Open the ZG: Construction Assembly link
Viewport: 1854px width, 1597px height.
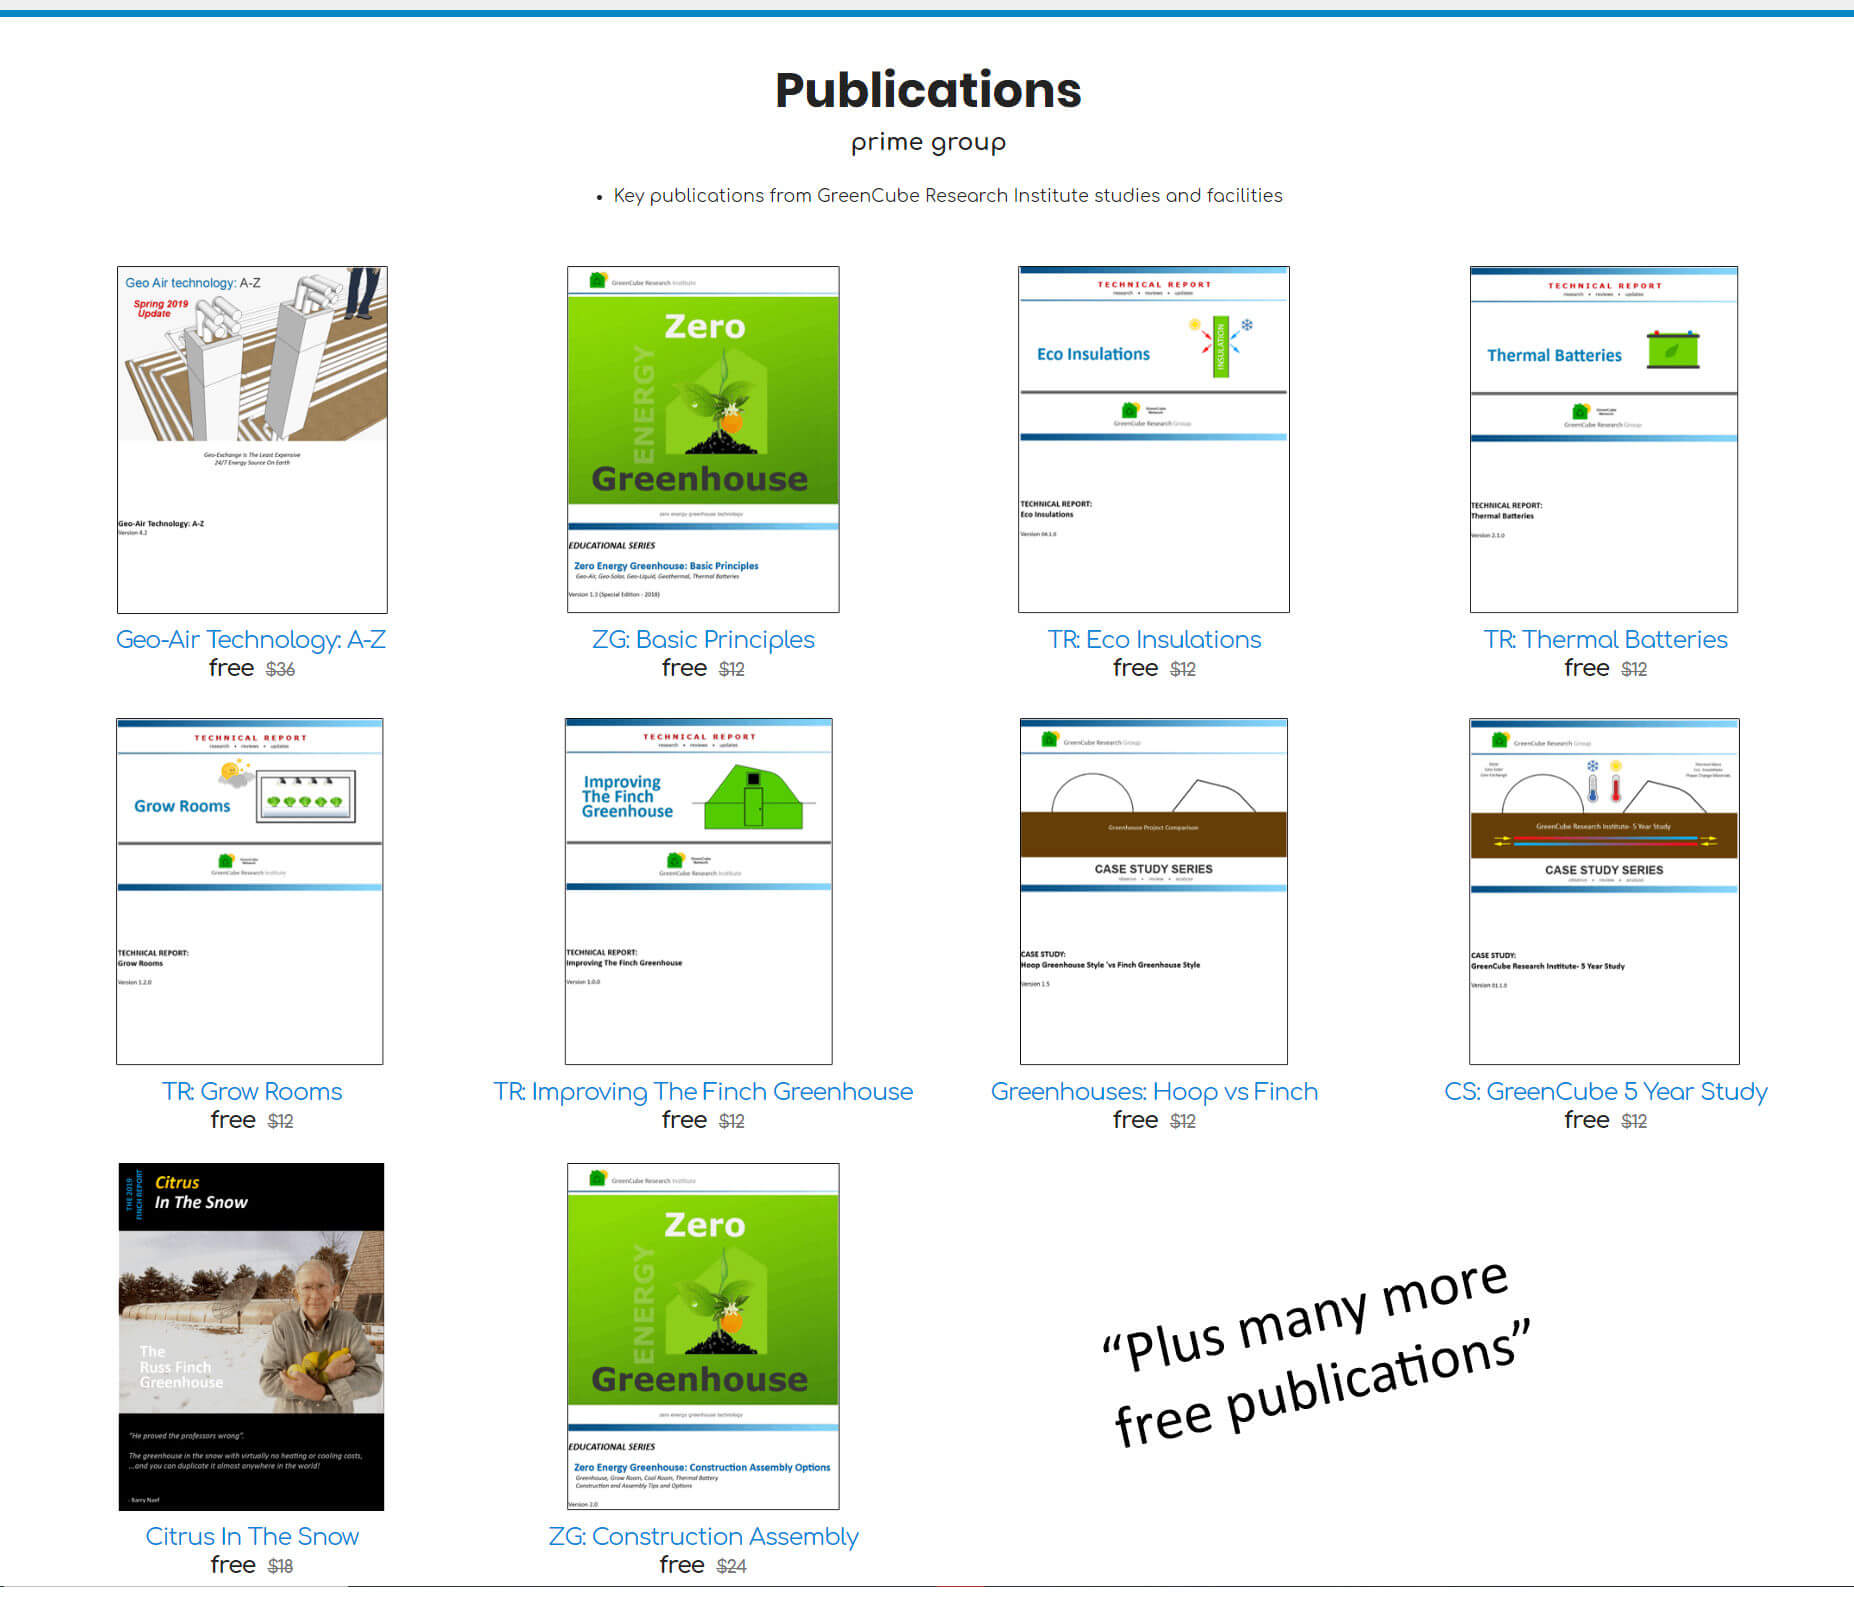[x=703, y=1537]
